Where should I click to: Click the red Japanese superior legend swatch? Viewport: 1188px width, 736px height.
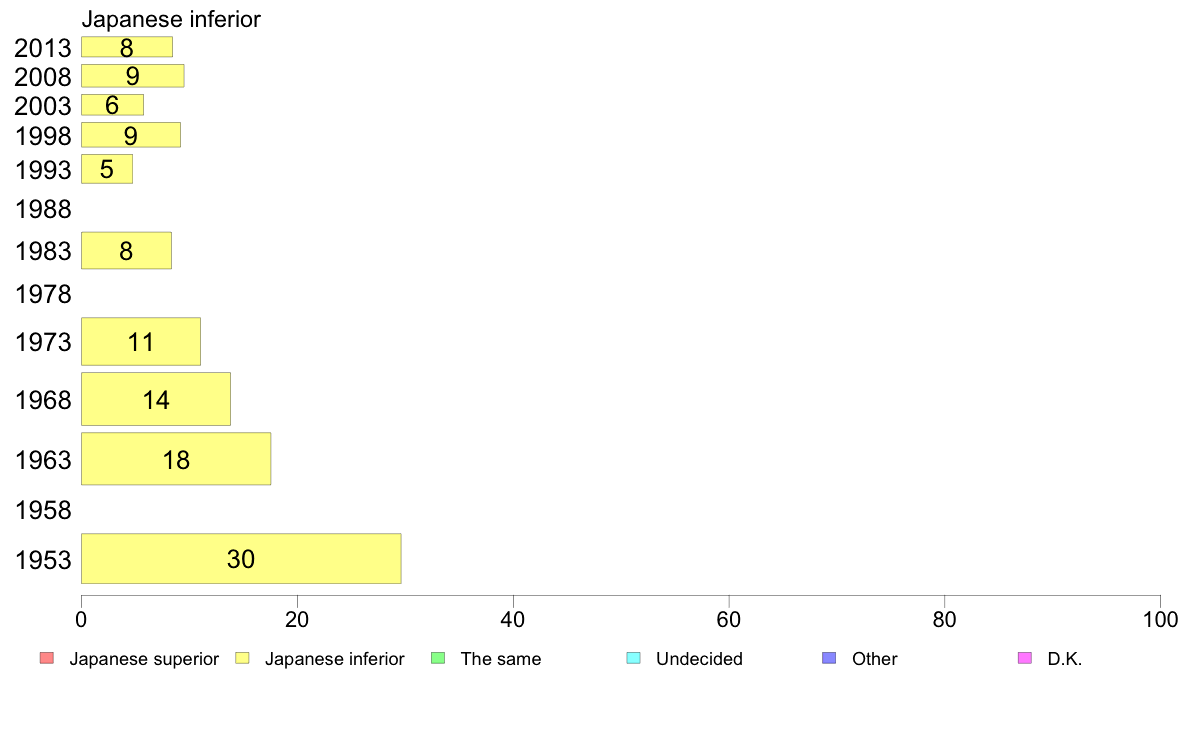(45, 658)
